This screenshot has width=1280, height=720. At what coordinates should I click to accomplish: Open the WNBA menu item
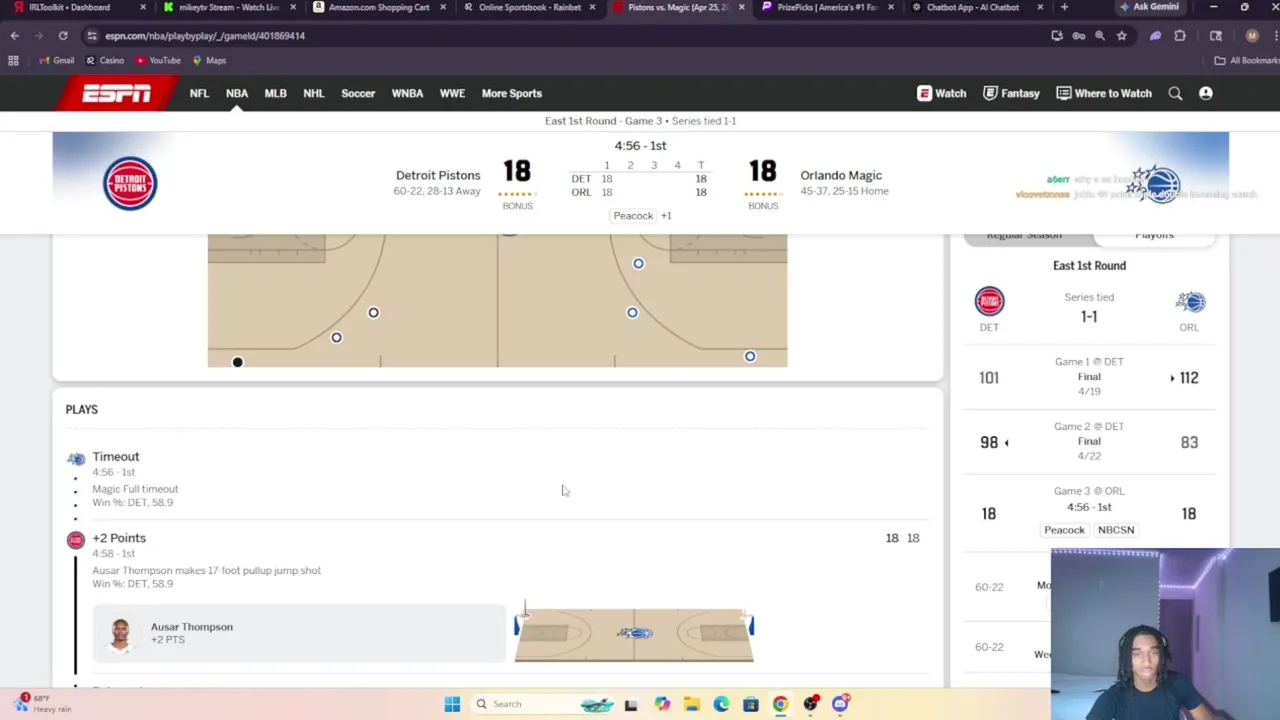pyautogui.click(x=407, y=94)
